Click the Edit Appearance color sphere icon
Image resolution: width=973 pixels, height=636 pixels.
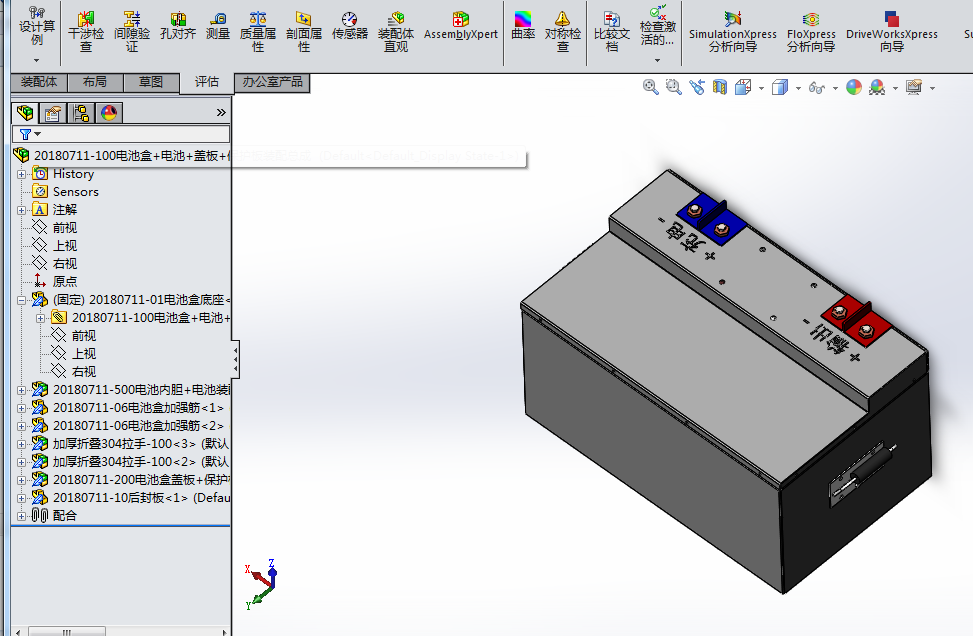854,87
